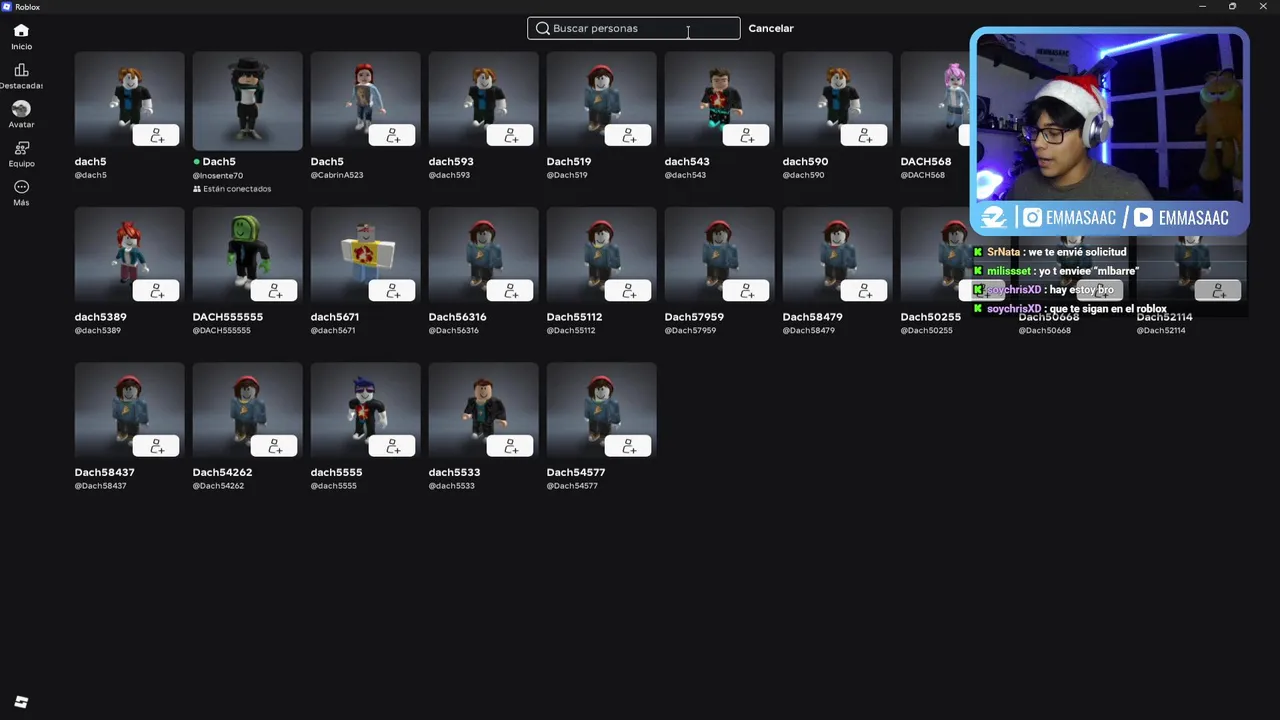Send friend request to Dach54577

(628, 446)
